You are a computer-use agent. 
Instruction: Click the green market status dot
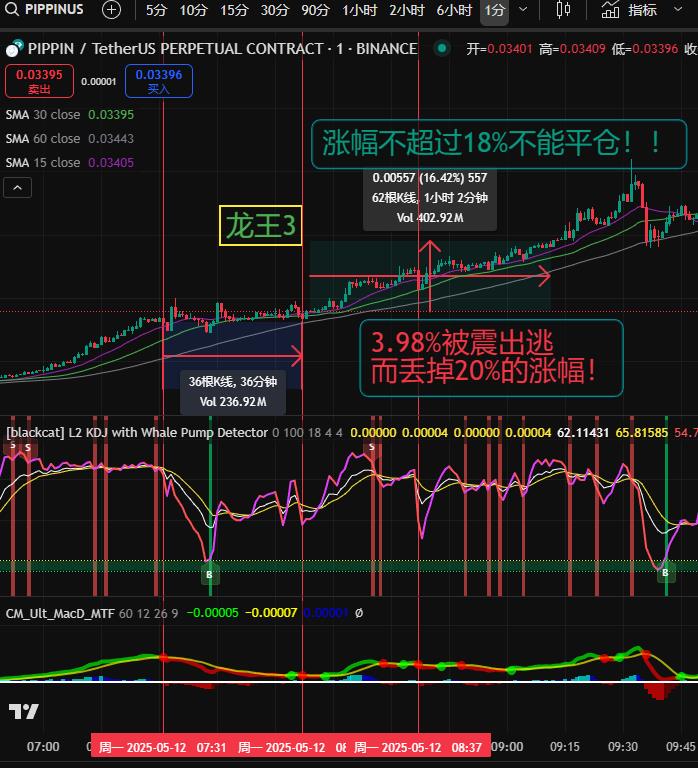[442, 48]
